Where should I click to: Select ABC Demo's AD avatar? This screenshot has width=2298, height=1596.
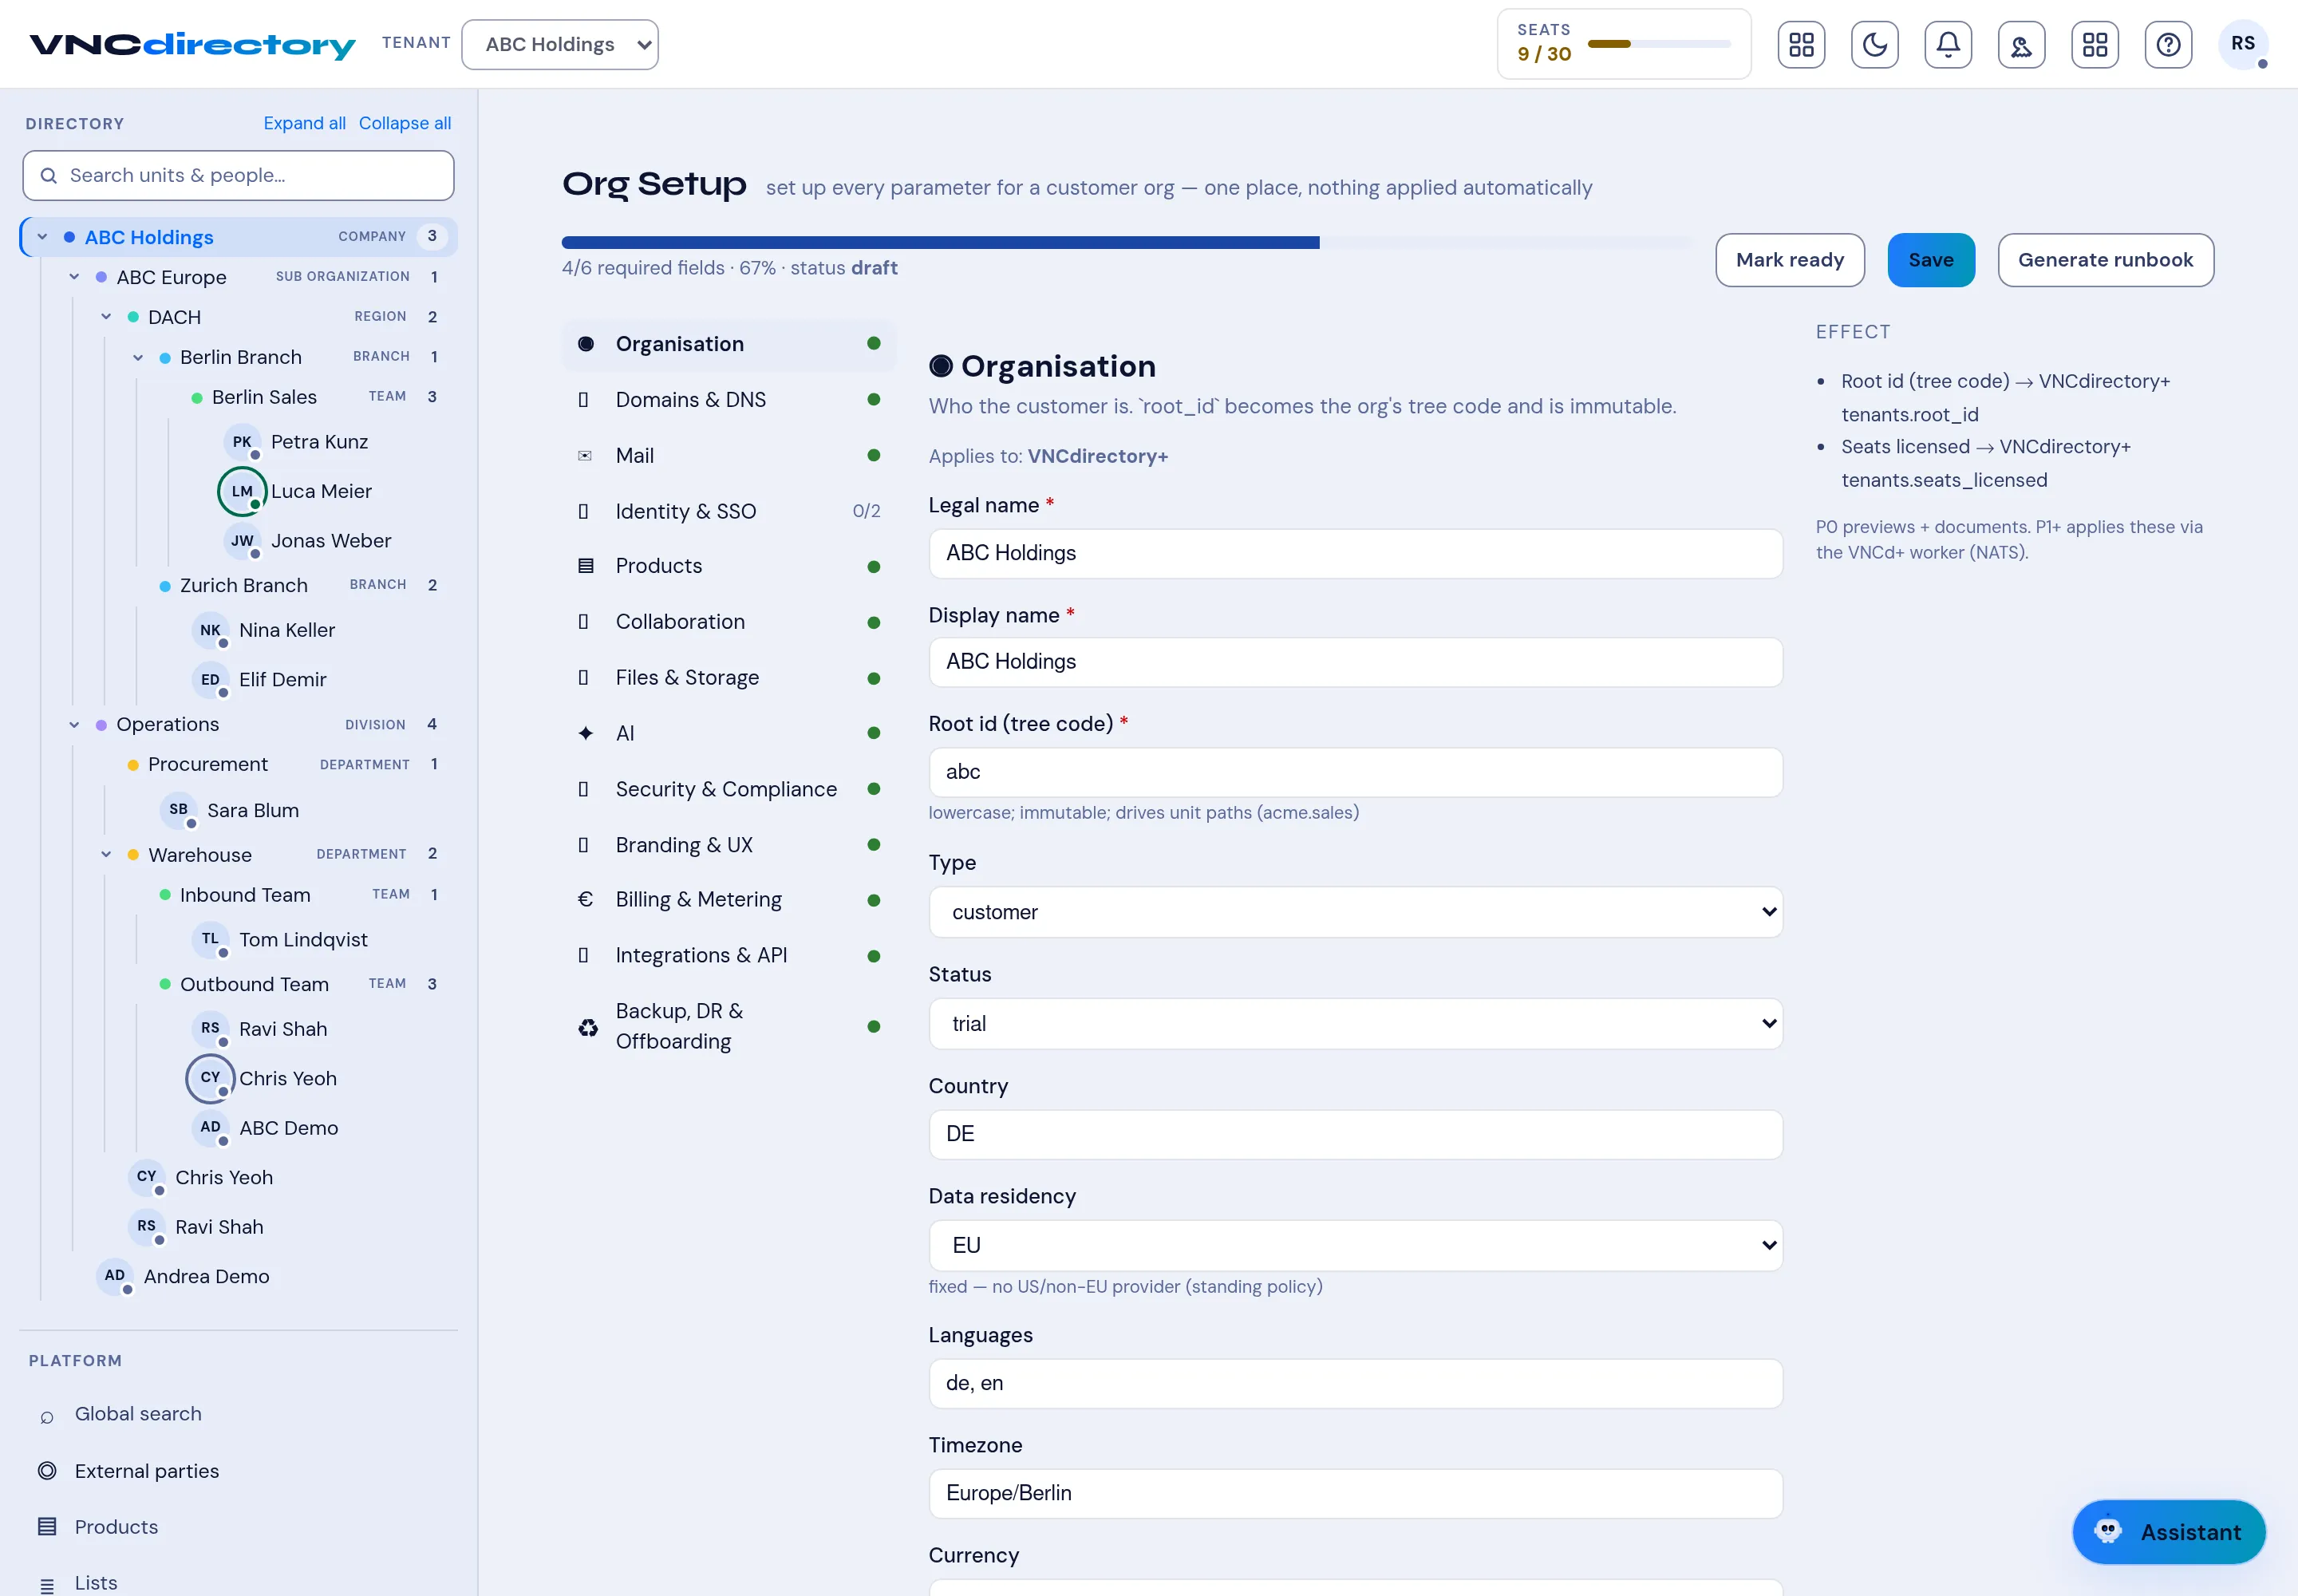[210, 1127]
